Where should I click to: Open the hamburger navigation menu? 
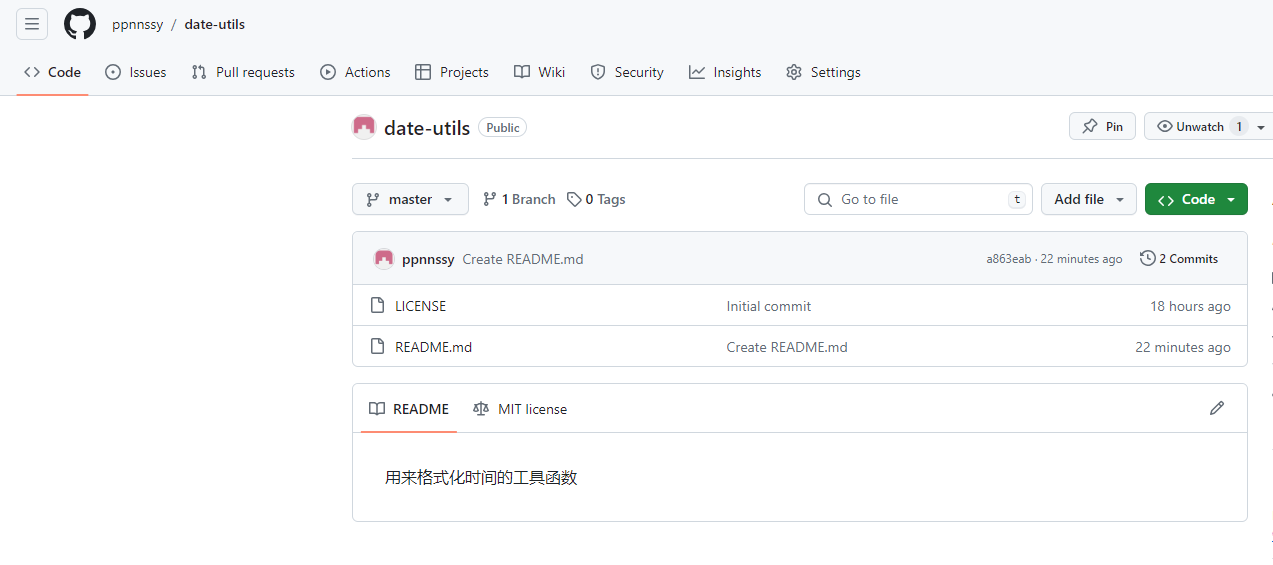(32, 24)
